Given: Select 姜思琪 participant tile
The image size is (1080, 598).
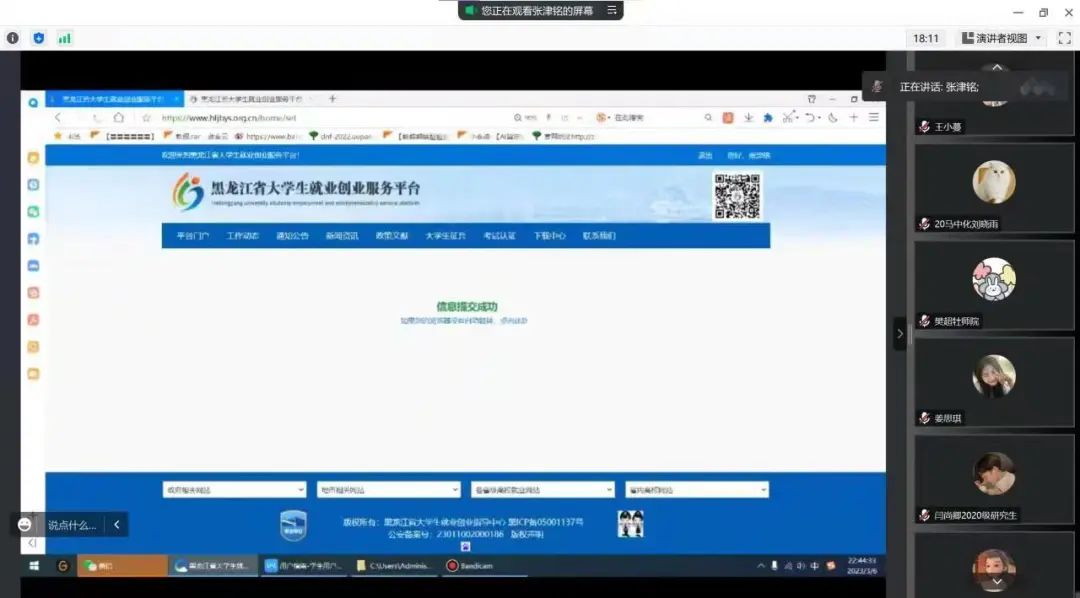Looking at the screenshot, I should point(994,382).
